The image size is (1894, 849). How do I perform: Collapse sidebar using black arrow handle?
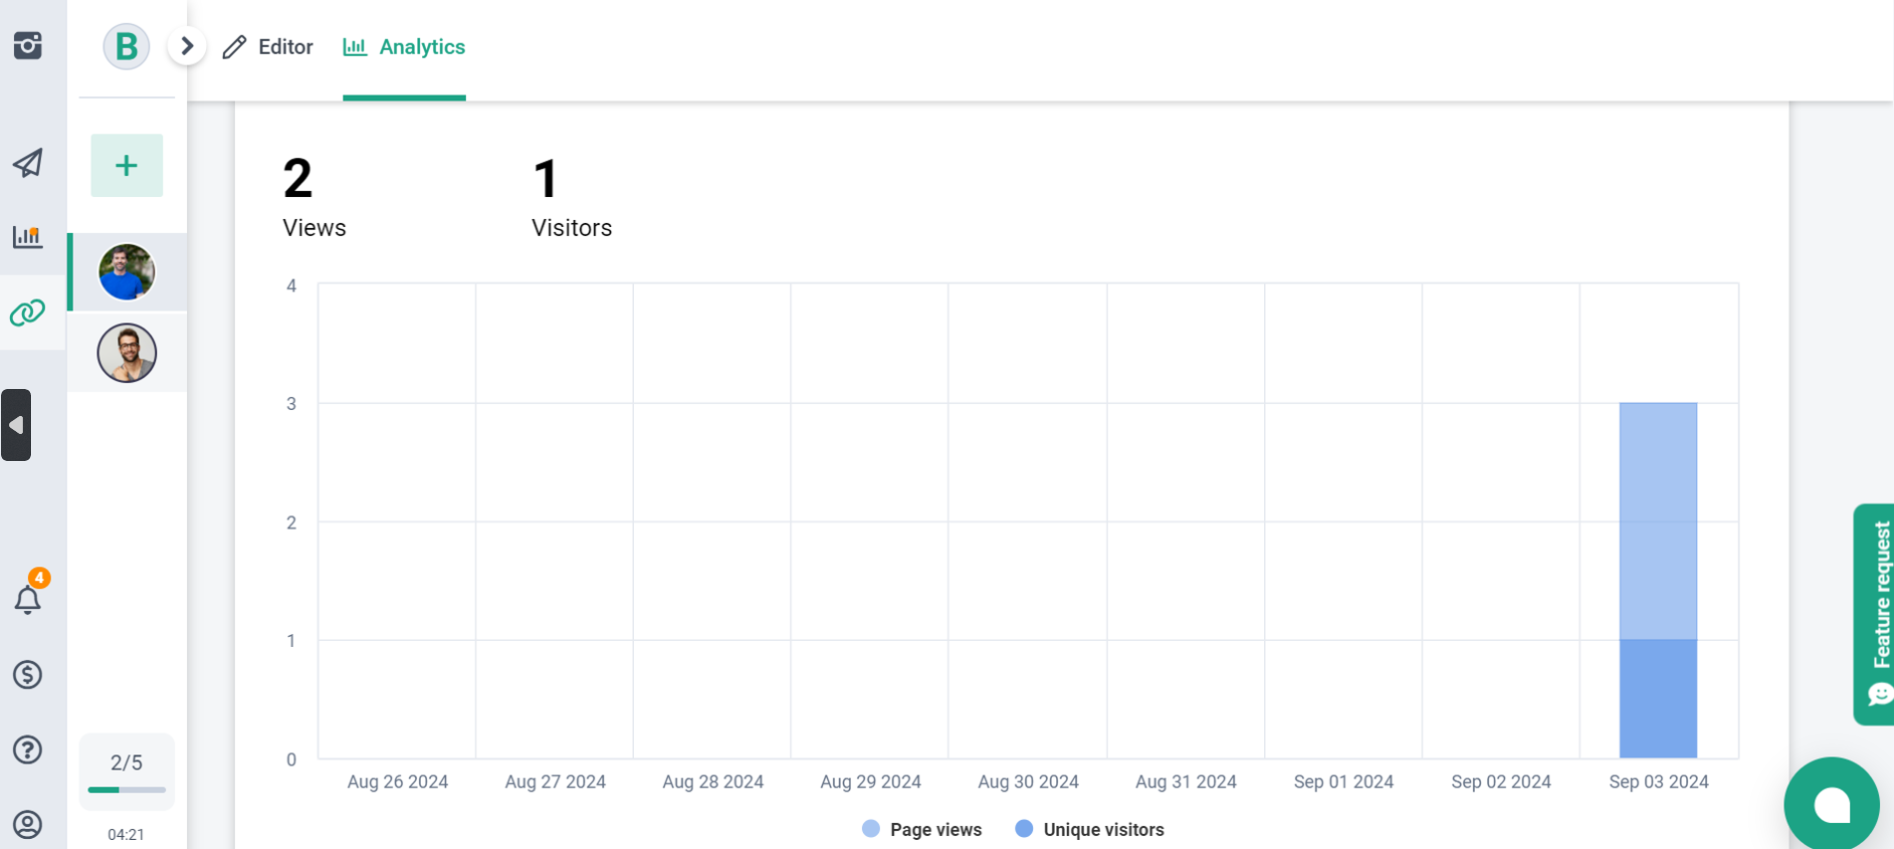tap(16, 425)
